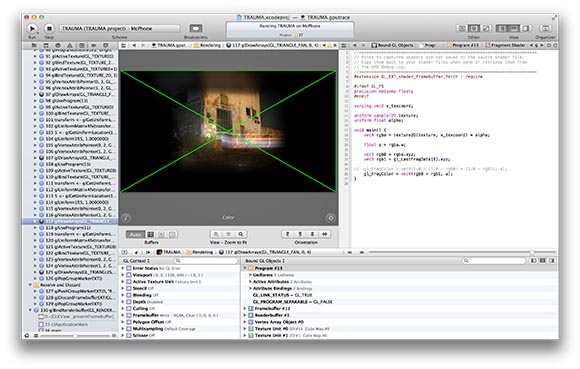Viewport: 580px width, 369px height.
Task: Select the Blending state row
Action: pos(180,295)
